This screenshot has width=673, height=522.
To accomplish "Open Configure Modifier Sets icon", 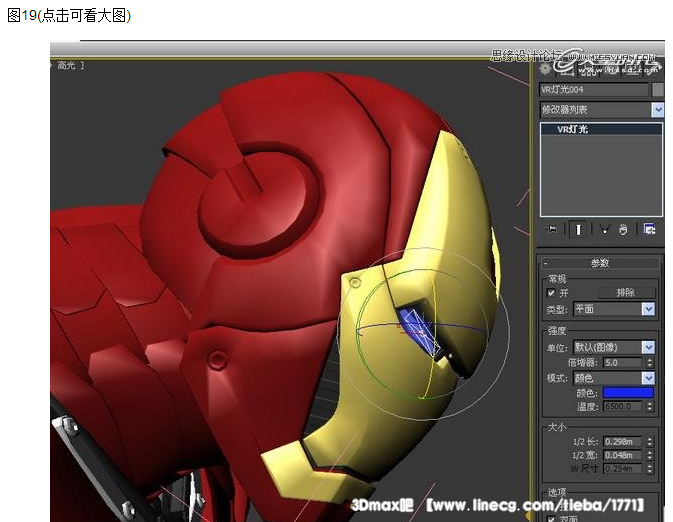I will tap(649, 230).
